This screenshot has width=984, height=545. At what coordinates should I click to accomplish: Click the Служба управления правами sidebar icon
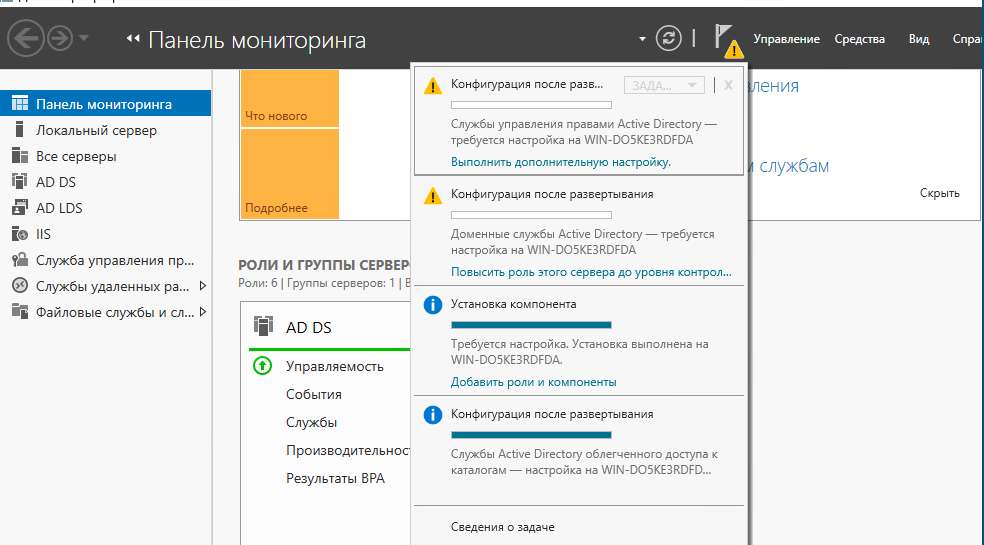coord(20,260)
